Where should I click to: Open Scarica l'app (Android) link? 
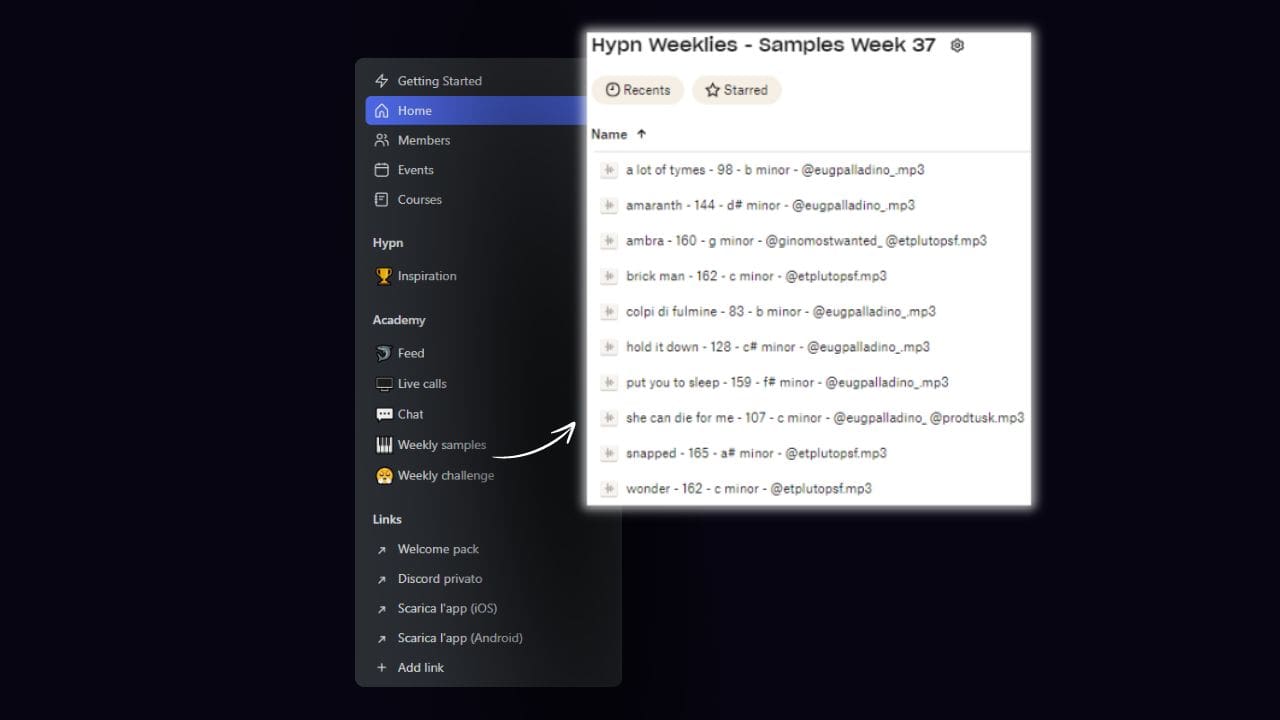(x=459, y=638)
